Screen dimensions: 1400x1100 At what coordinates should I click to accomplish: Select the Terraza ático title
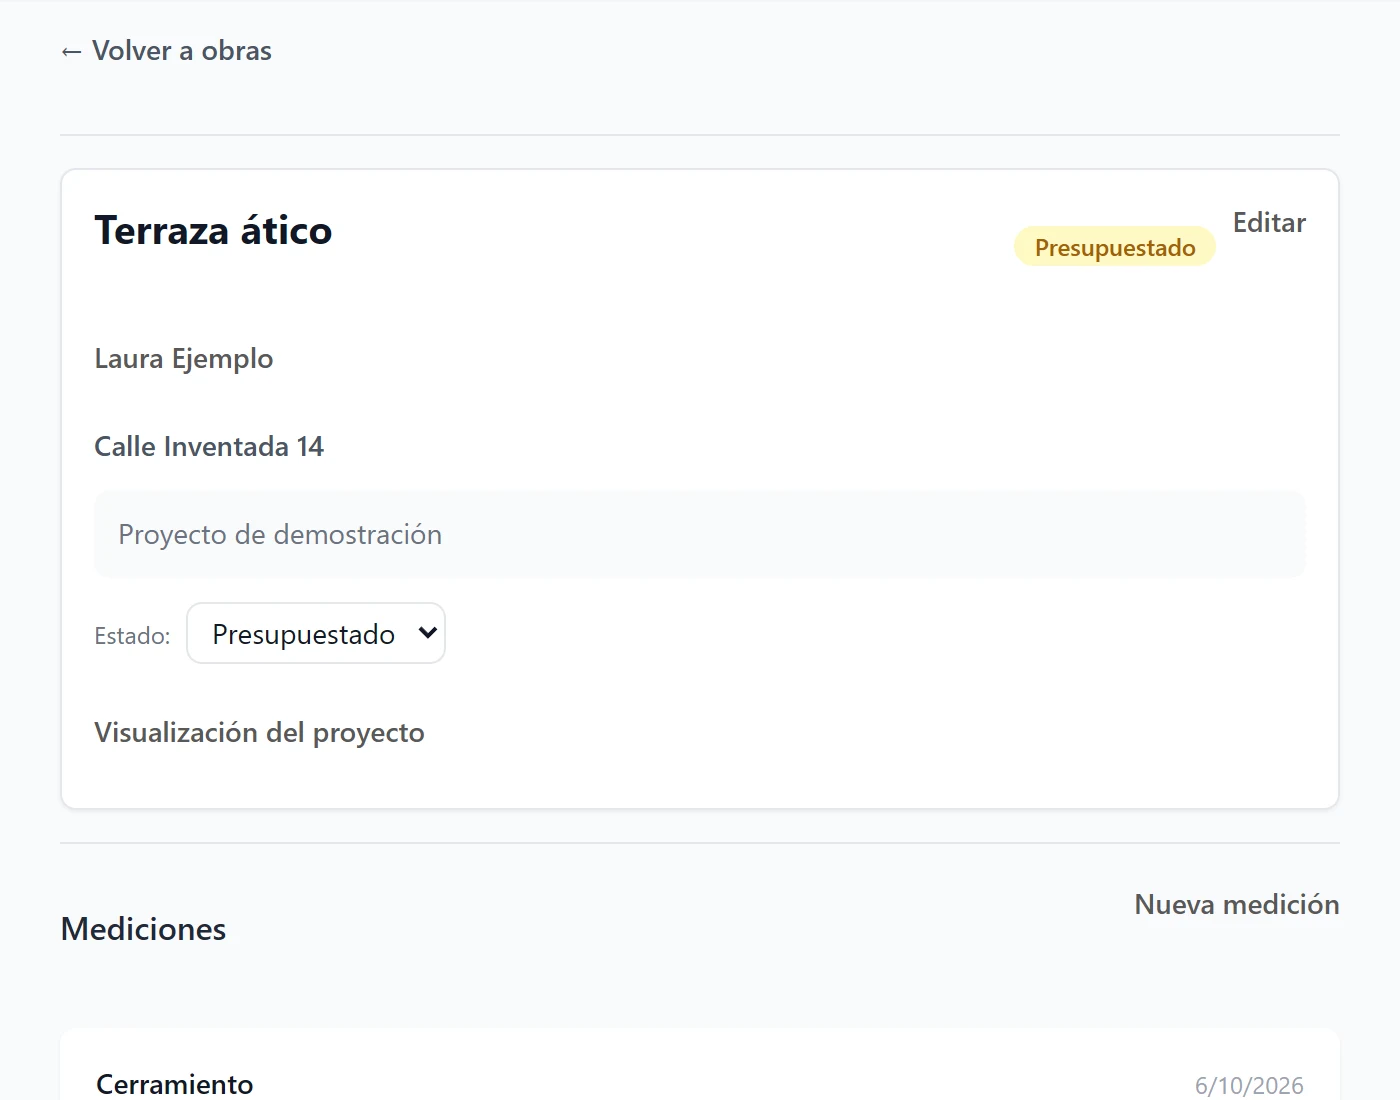click(213, 231)
